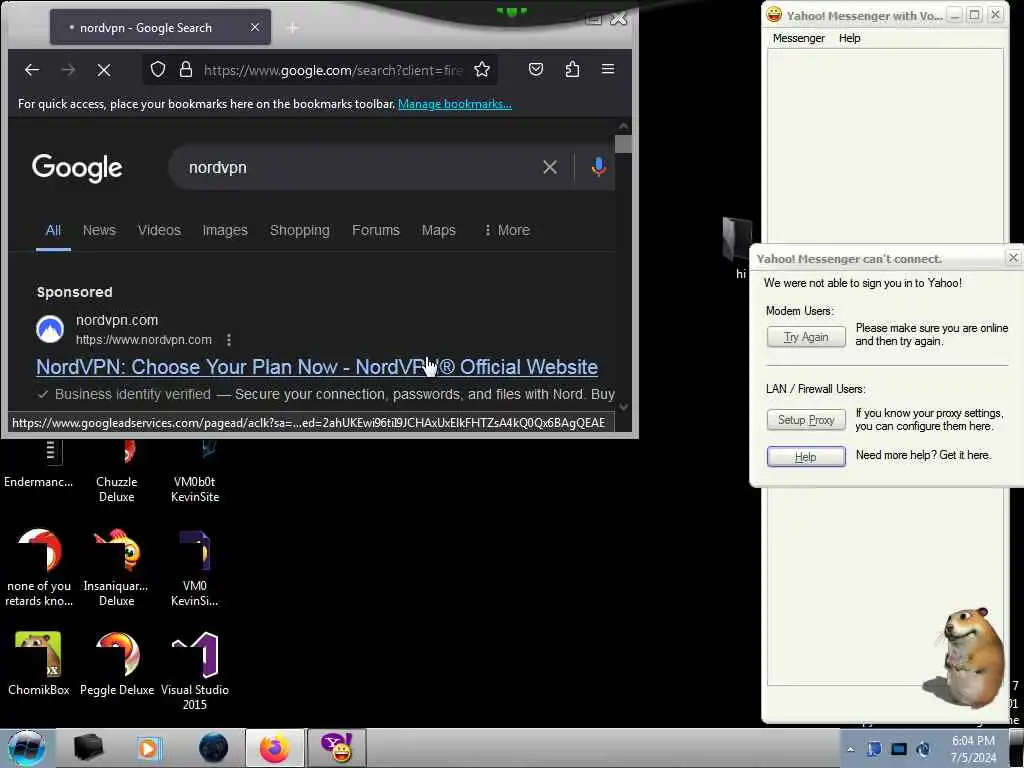Viewport: 1024px width, 768px height.
Task: Open a new tab with plus
Action: tap(293, 28)
